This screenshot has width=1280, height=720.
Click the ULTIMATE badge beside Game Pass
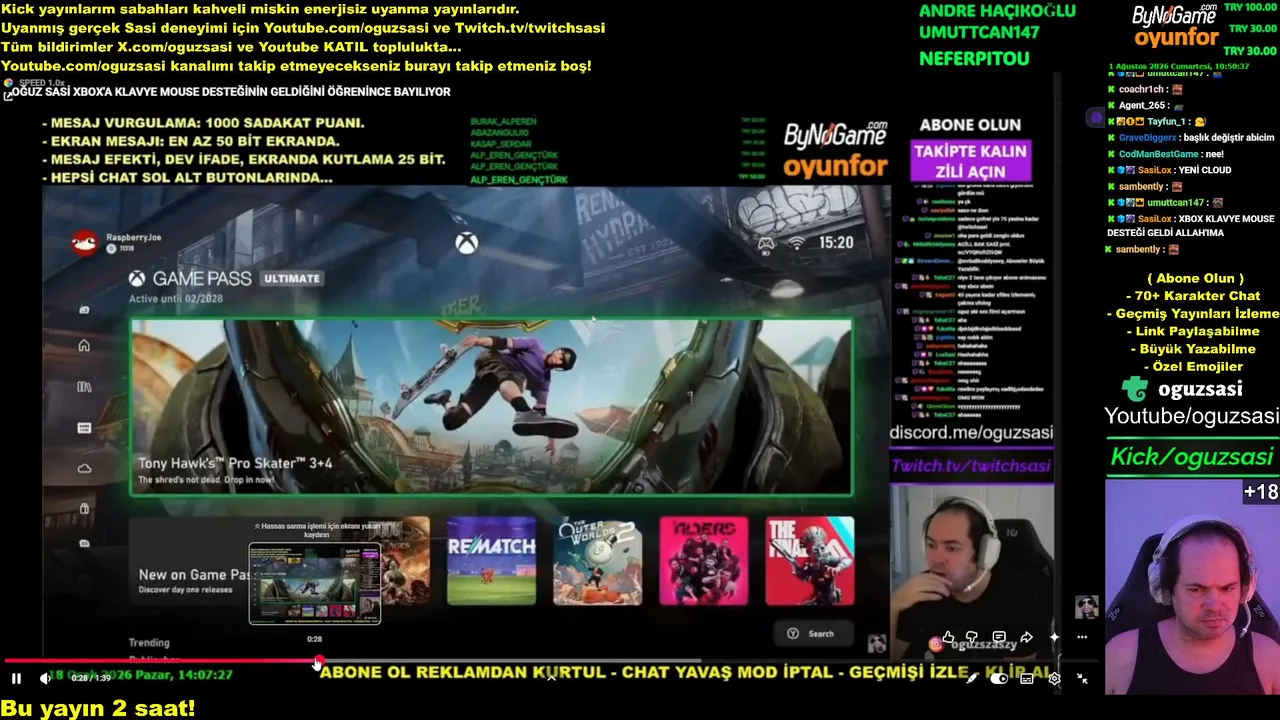click(x=292, y=279)
